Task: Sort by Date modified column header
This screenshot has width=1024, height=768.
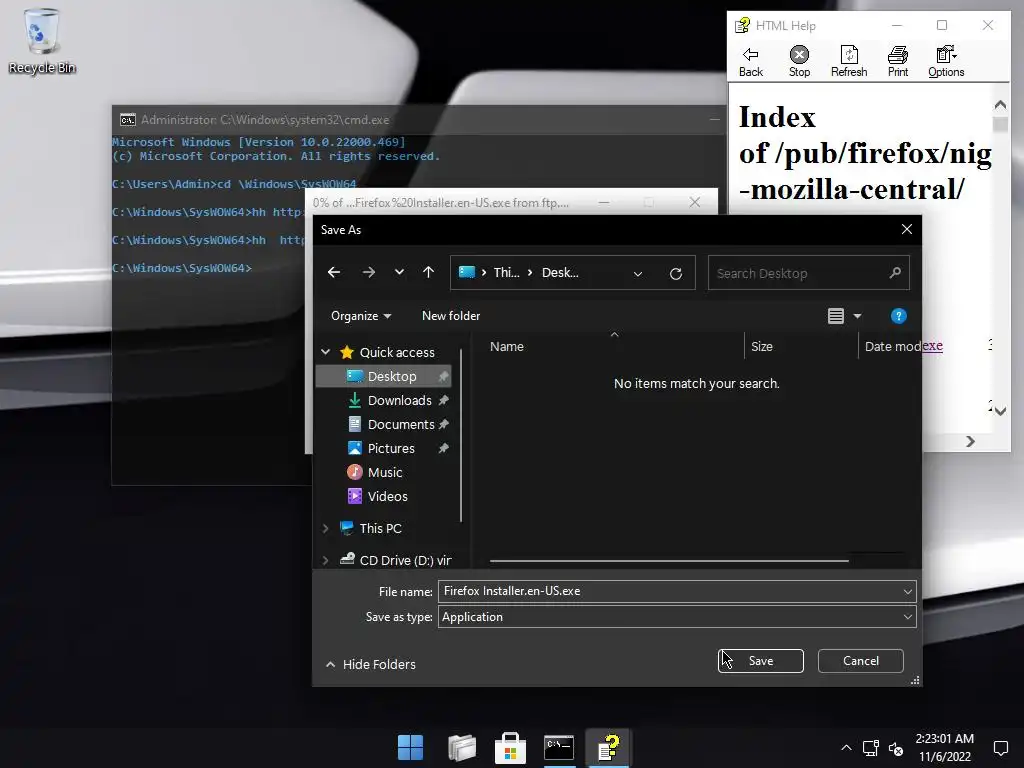Action: [x=893, y=347]
